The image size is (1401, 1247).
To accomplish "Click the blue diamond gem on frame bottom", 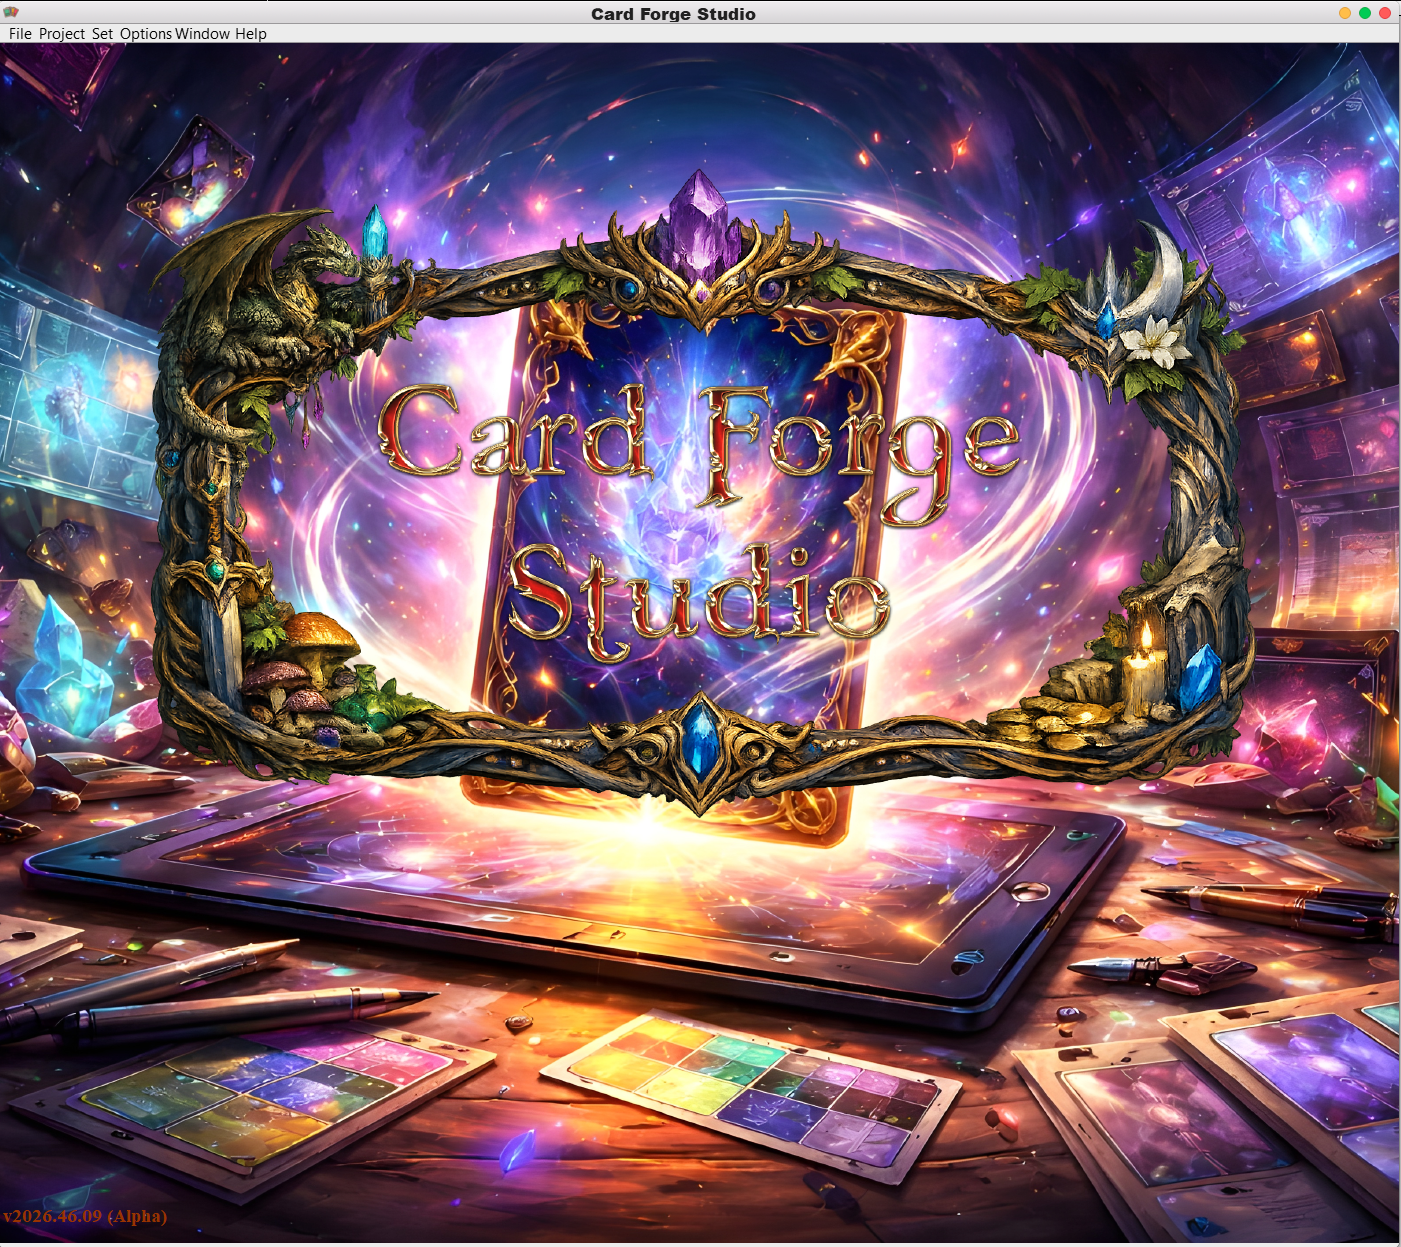I will 702,740.
